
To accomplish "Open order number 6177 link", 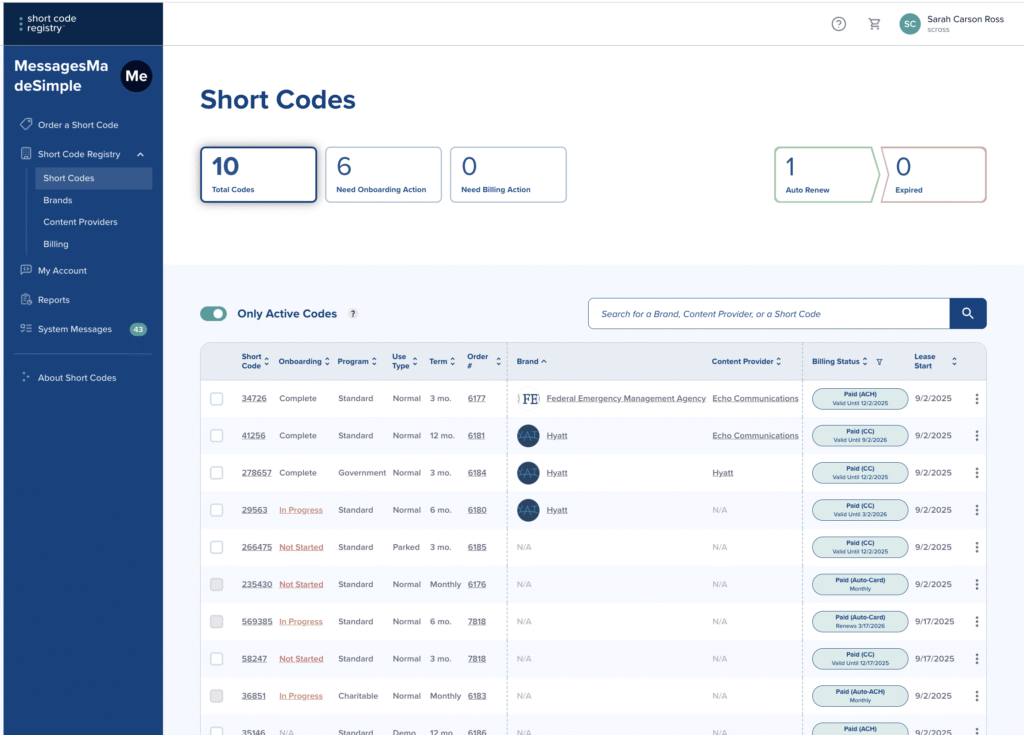I will [x=476, y=399].
